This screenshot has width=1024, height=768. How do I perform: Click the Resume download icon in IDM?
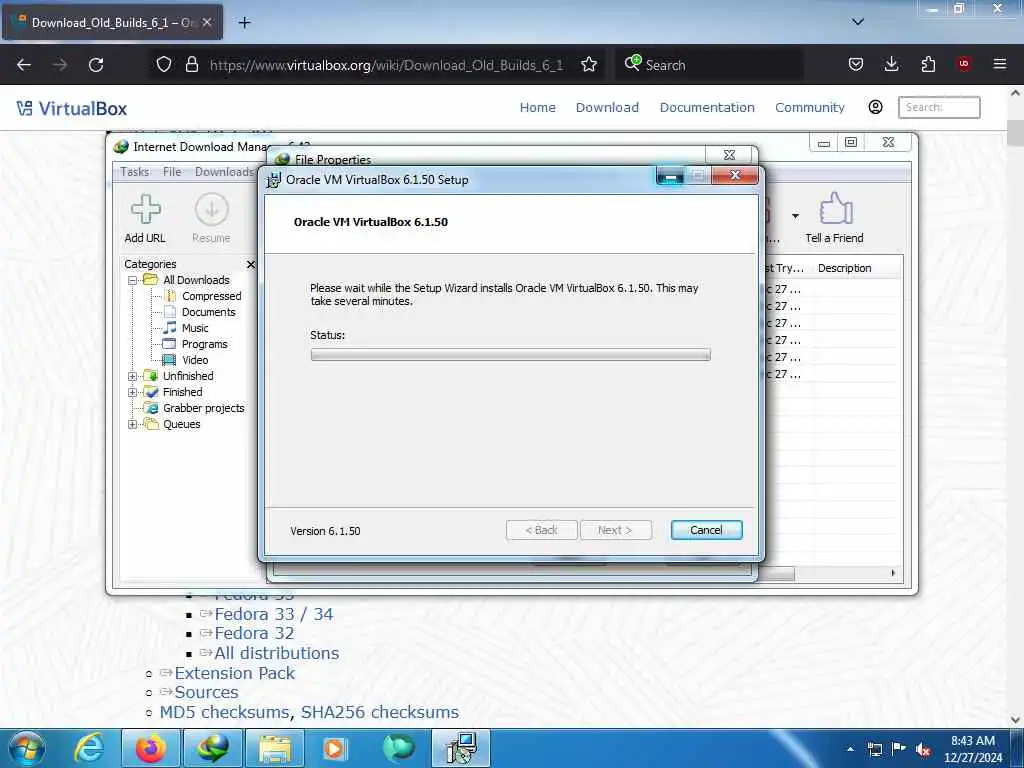(x=212, y=209)
